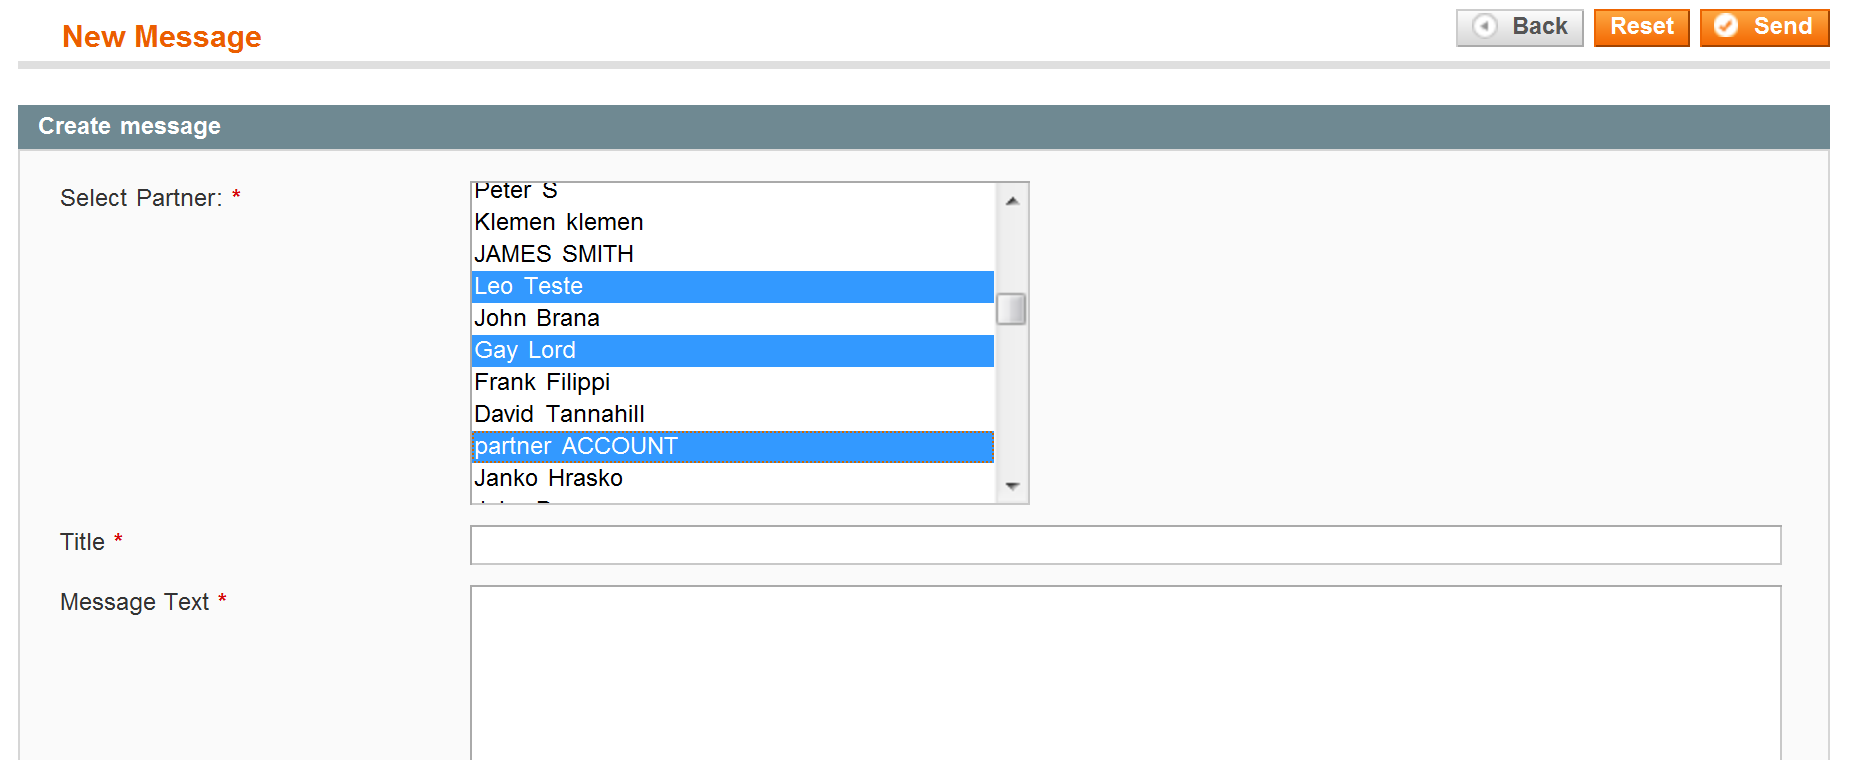The height and width of the screenshot is (760, 1849).
Task: Deselect Leo Teste in partner list
Action: (528, 286)
